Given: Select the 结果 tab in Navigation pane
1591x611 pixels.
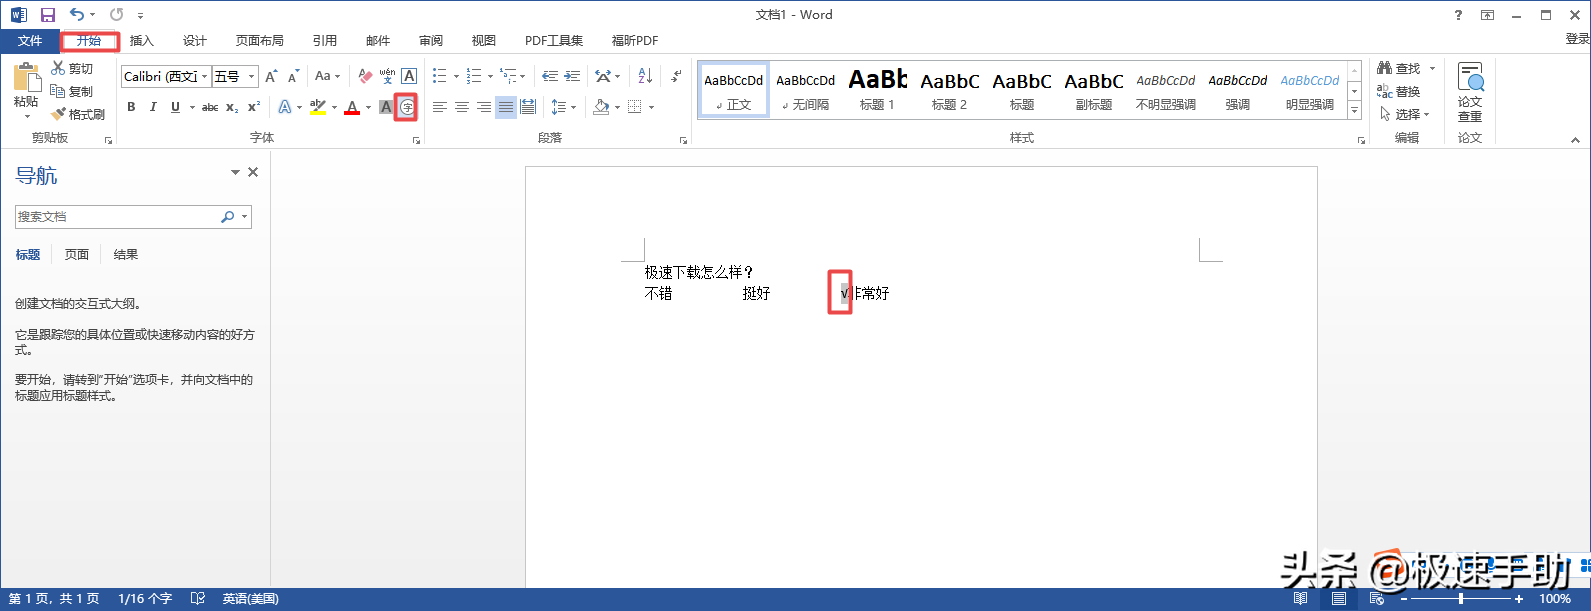Looking at the screenshot, I should tap(126, 254).
